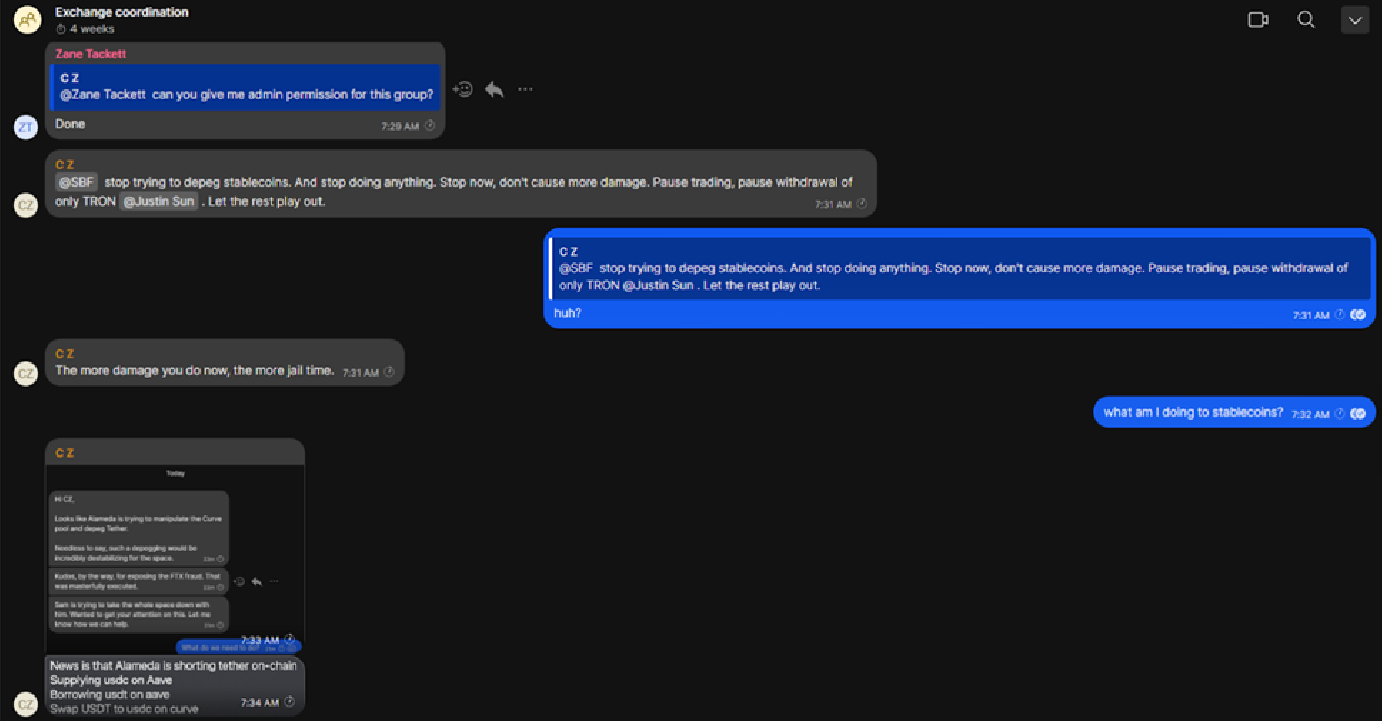Click the gray @SBF mention chip

point(76,182)
